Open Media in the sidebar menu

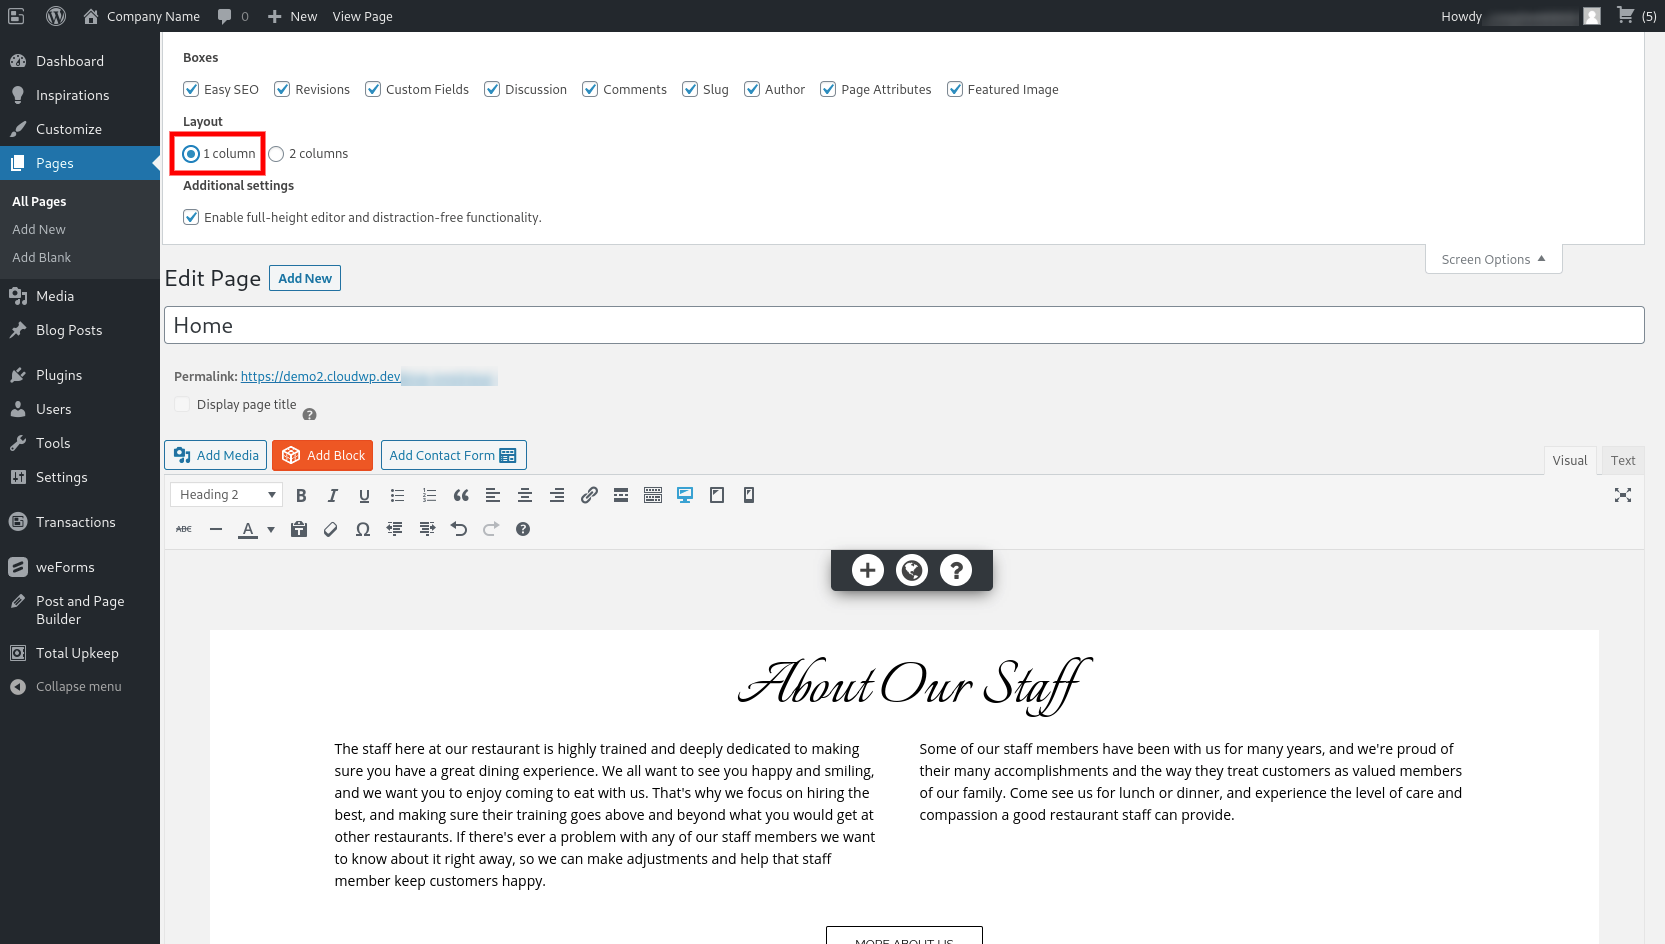click(55, 296)
